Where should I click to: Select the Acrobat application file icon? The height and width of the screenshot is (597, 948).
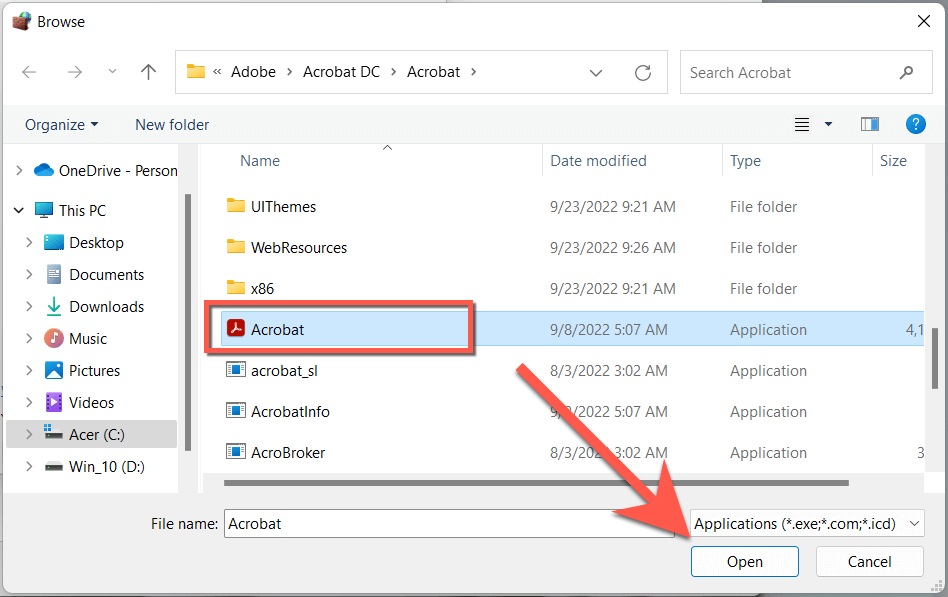[236, 330]
